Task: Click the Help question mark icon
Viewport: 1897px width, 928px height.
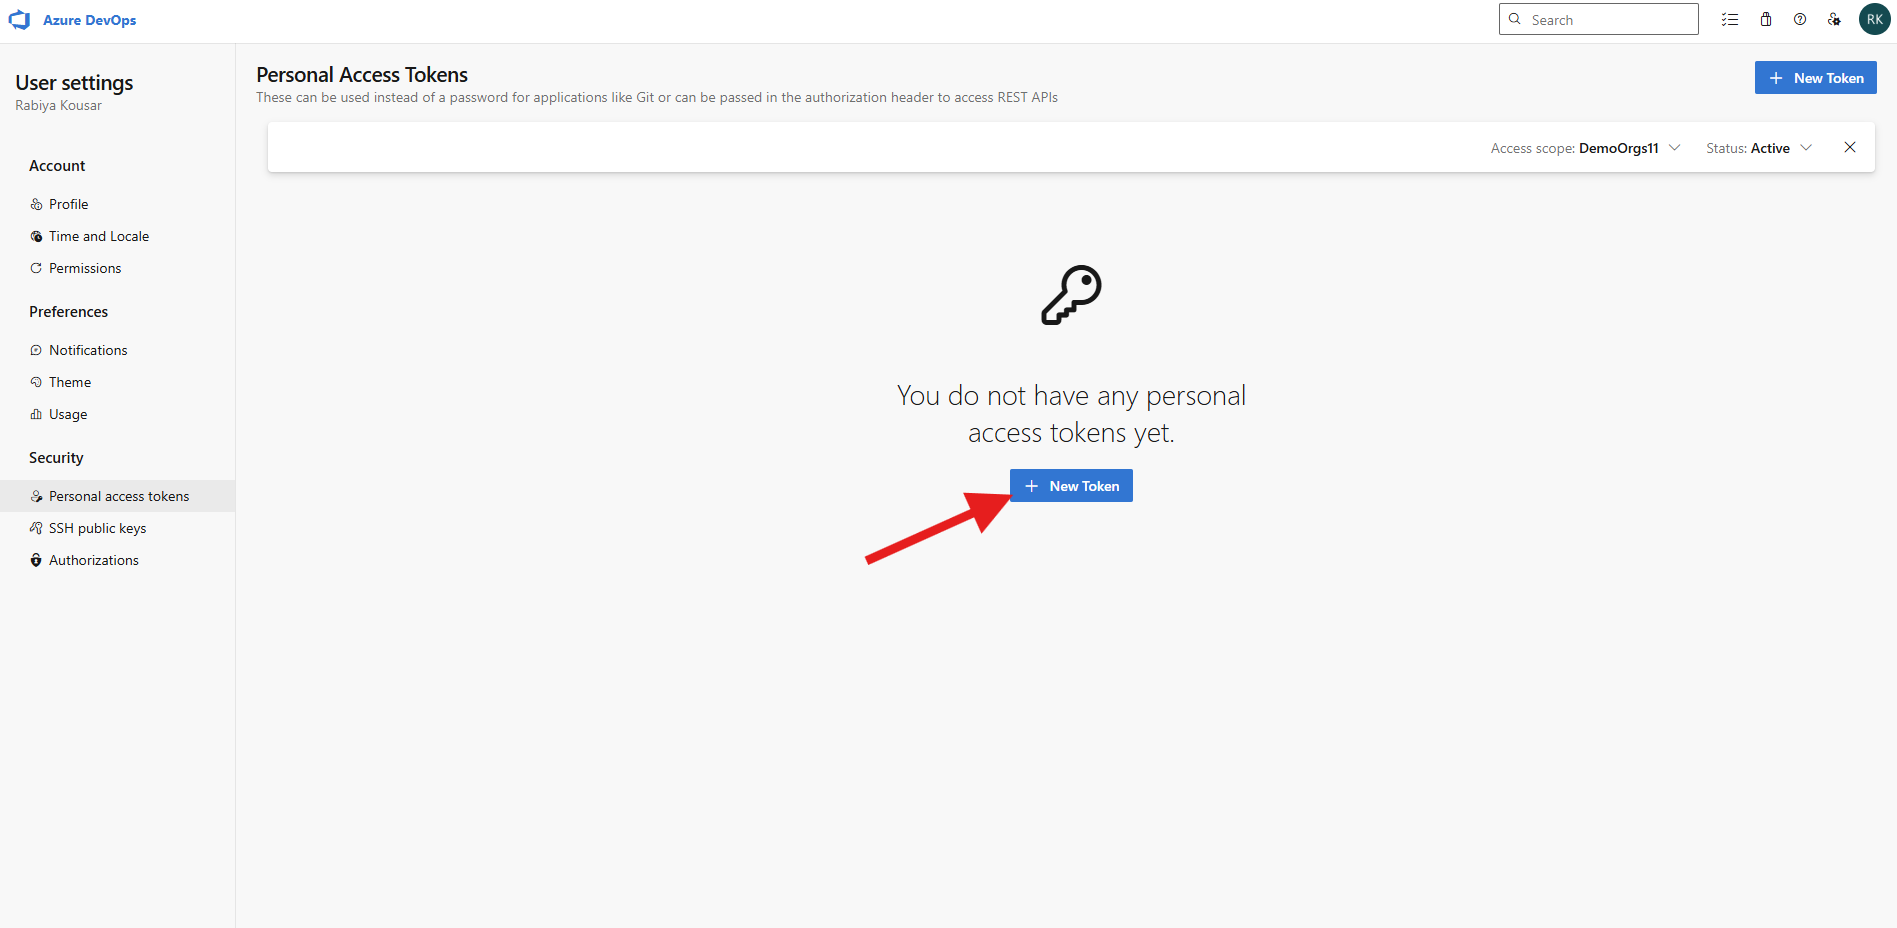Action: 1800,19
